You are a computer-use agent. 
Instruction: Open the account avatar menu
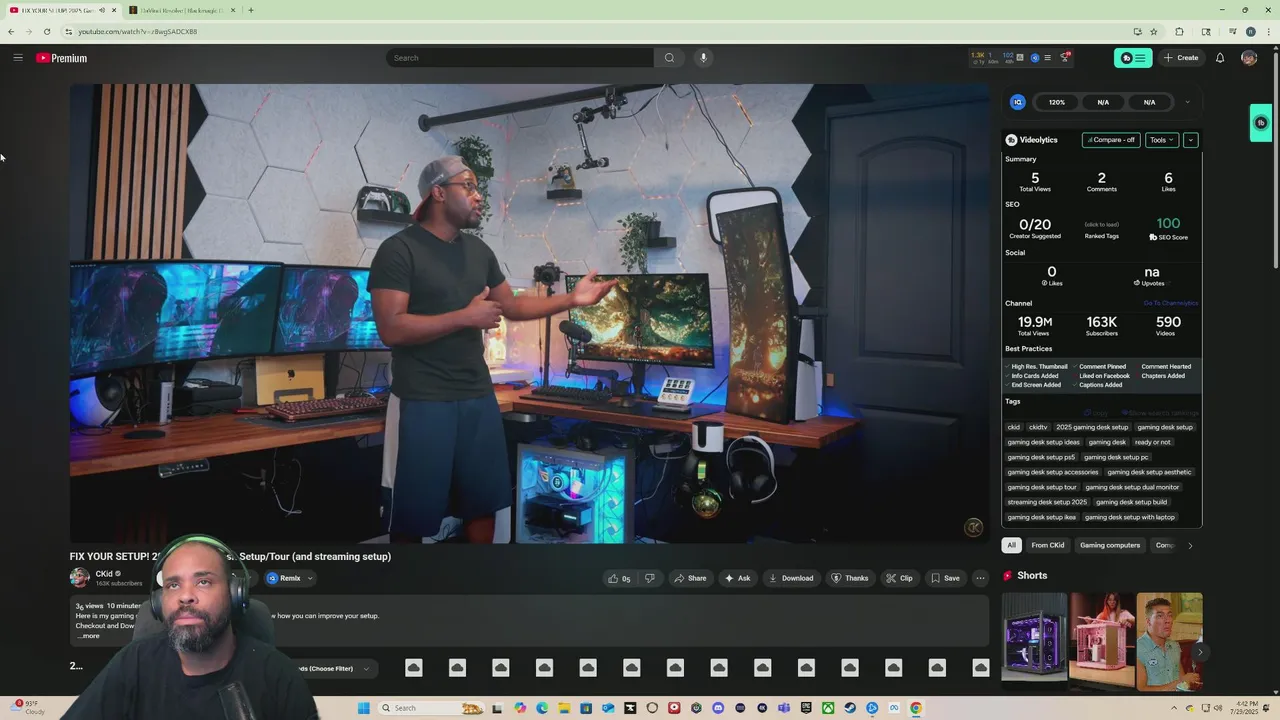(x=1249, y=58)
